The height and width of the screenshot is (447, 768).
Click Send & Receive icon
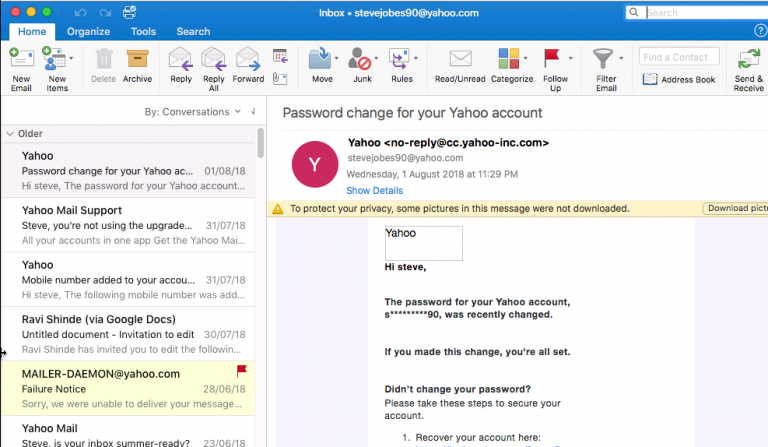click(x=748, y=59)
